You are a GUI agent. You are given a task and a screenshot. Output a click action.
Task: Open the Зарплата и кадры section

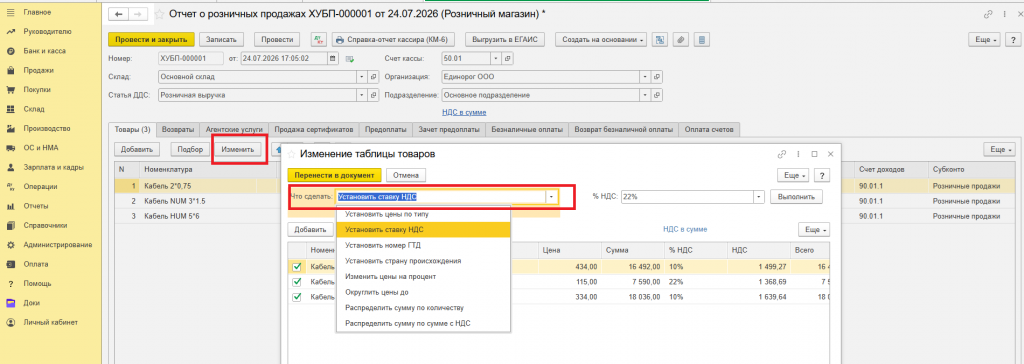pos(53,167)
